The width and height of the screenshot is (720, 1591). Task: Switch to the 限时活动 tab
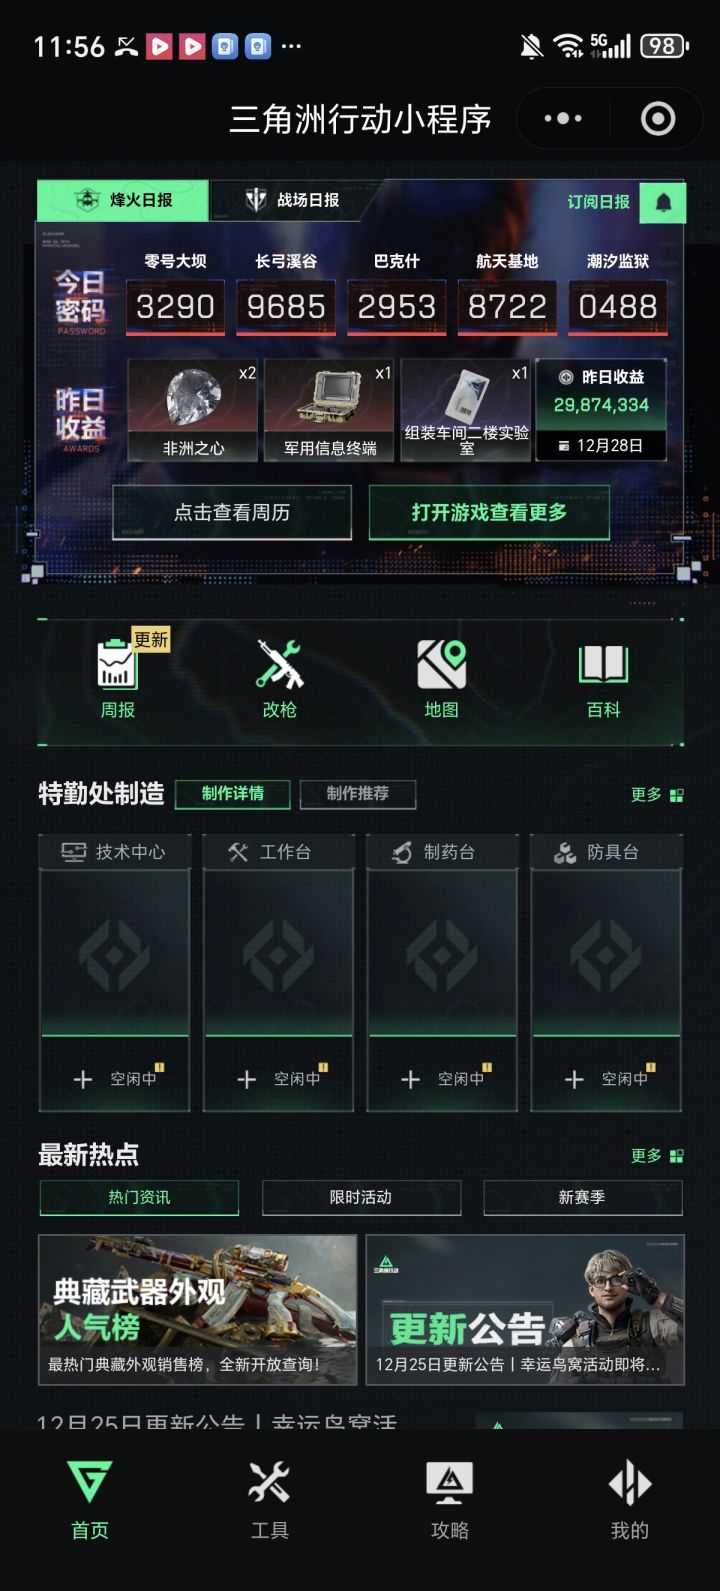(x=361, y=1197)
